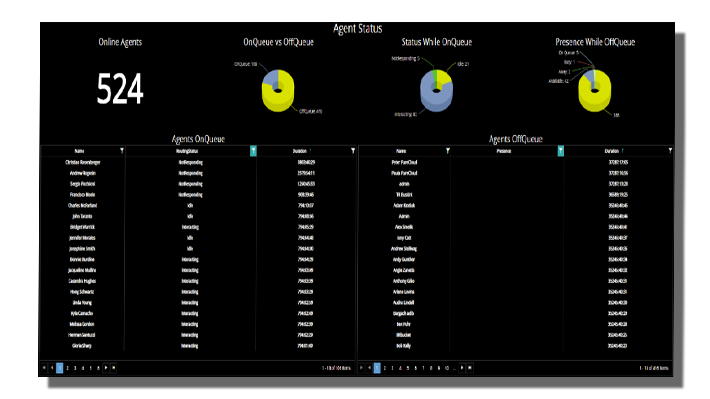
Task: Sort by the Presence column header
Action: tap(504, 151)
